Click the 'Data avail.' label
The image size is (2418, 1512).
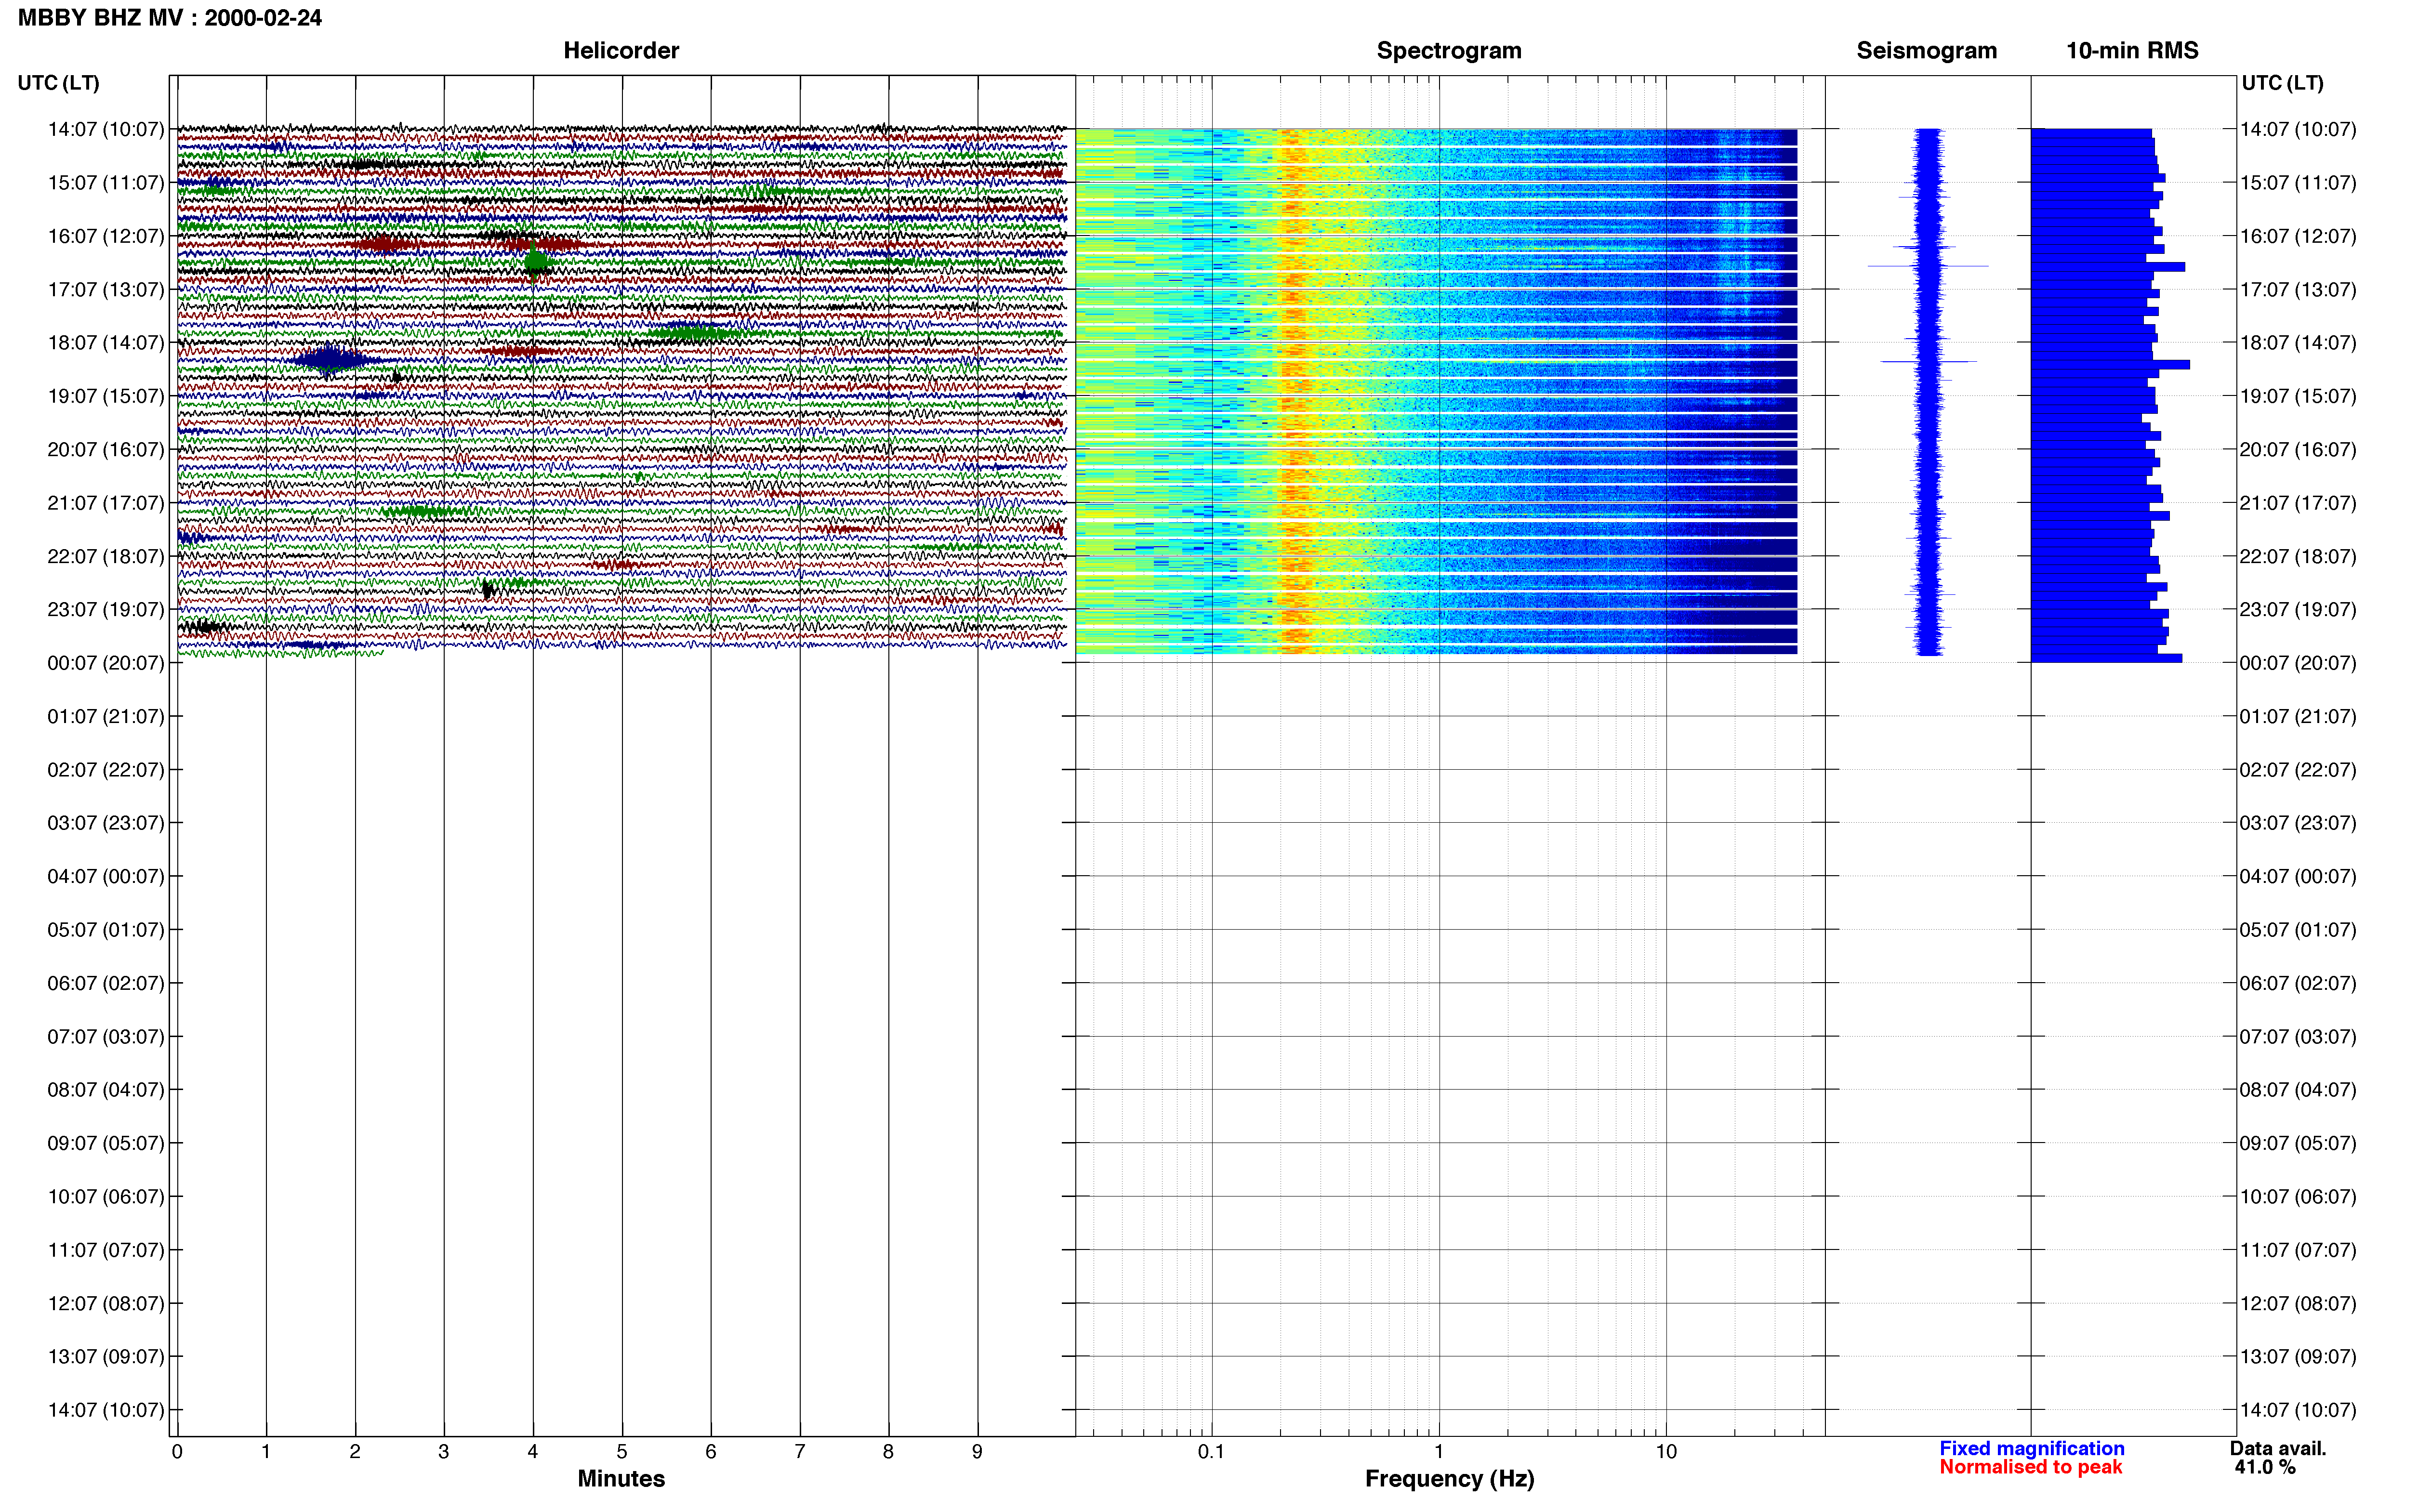(2278, 1448)
